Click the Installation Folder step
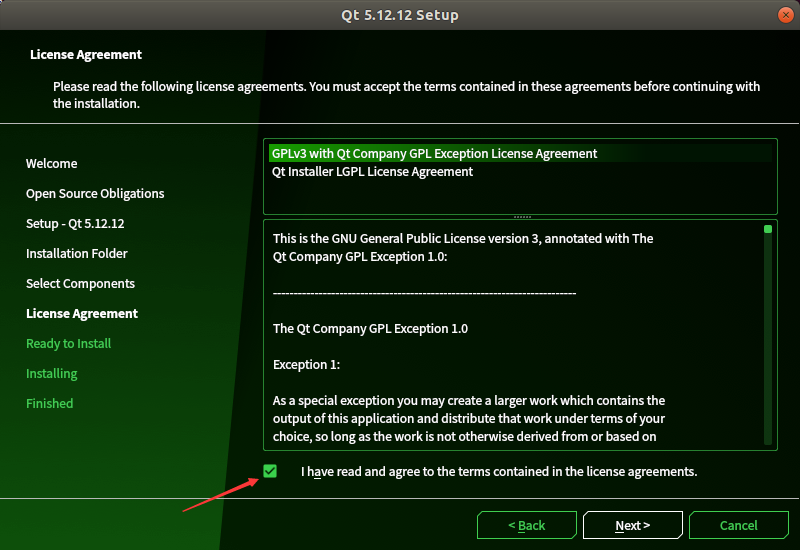This screenshot has width=800, height=550. pos(77,254)
